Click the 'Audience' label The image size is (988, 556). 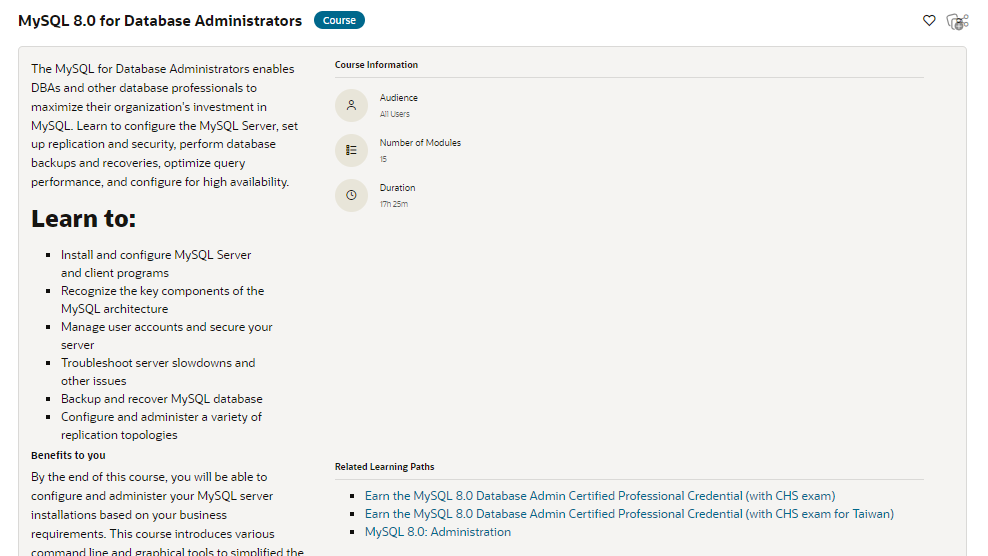point(398,98)
